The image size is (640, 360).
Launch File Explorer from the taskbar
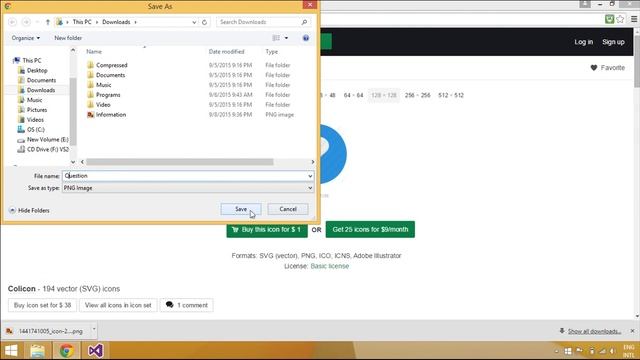[x=38, y=351]
